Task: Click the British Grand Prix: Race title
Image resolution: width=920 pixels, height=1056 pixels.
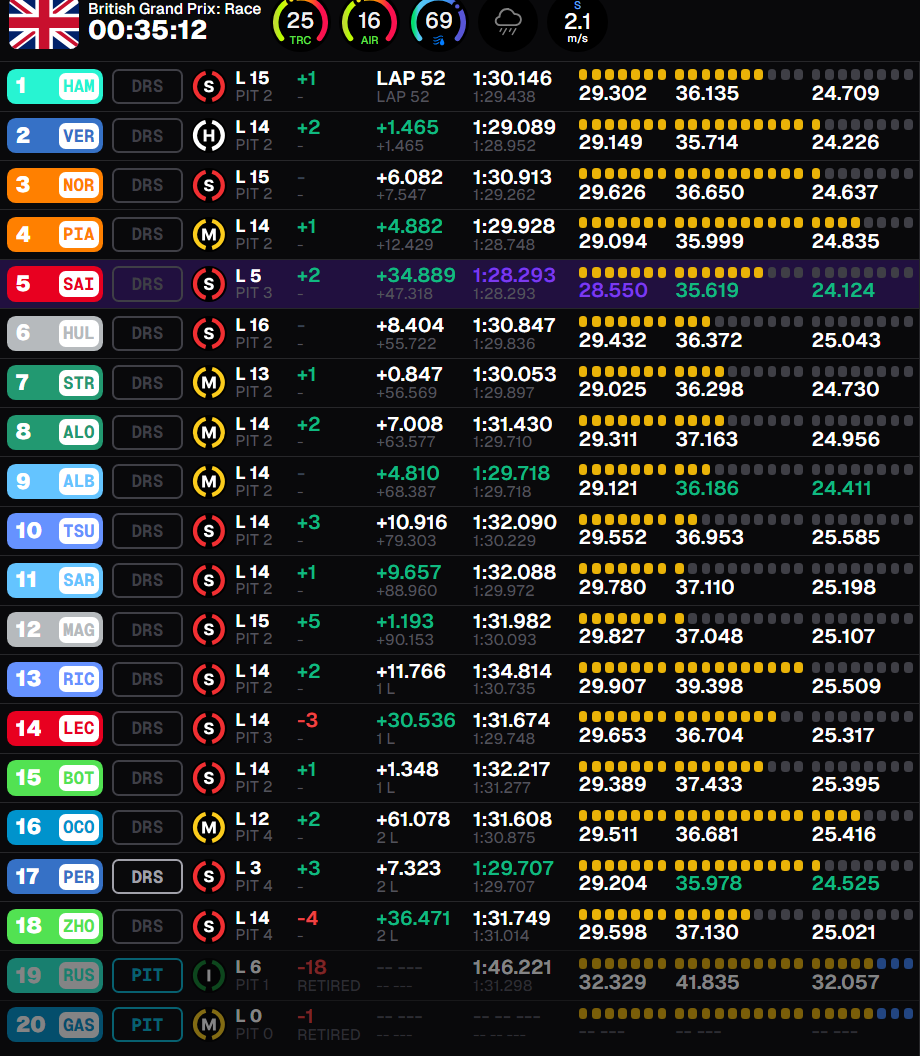Action: click(174, 9)
